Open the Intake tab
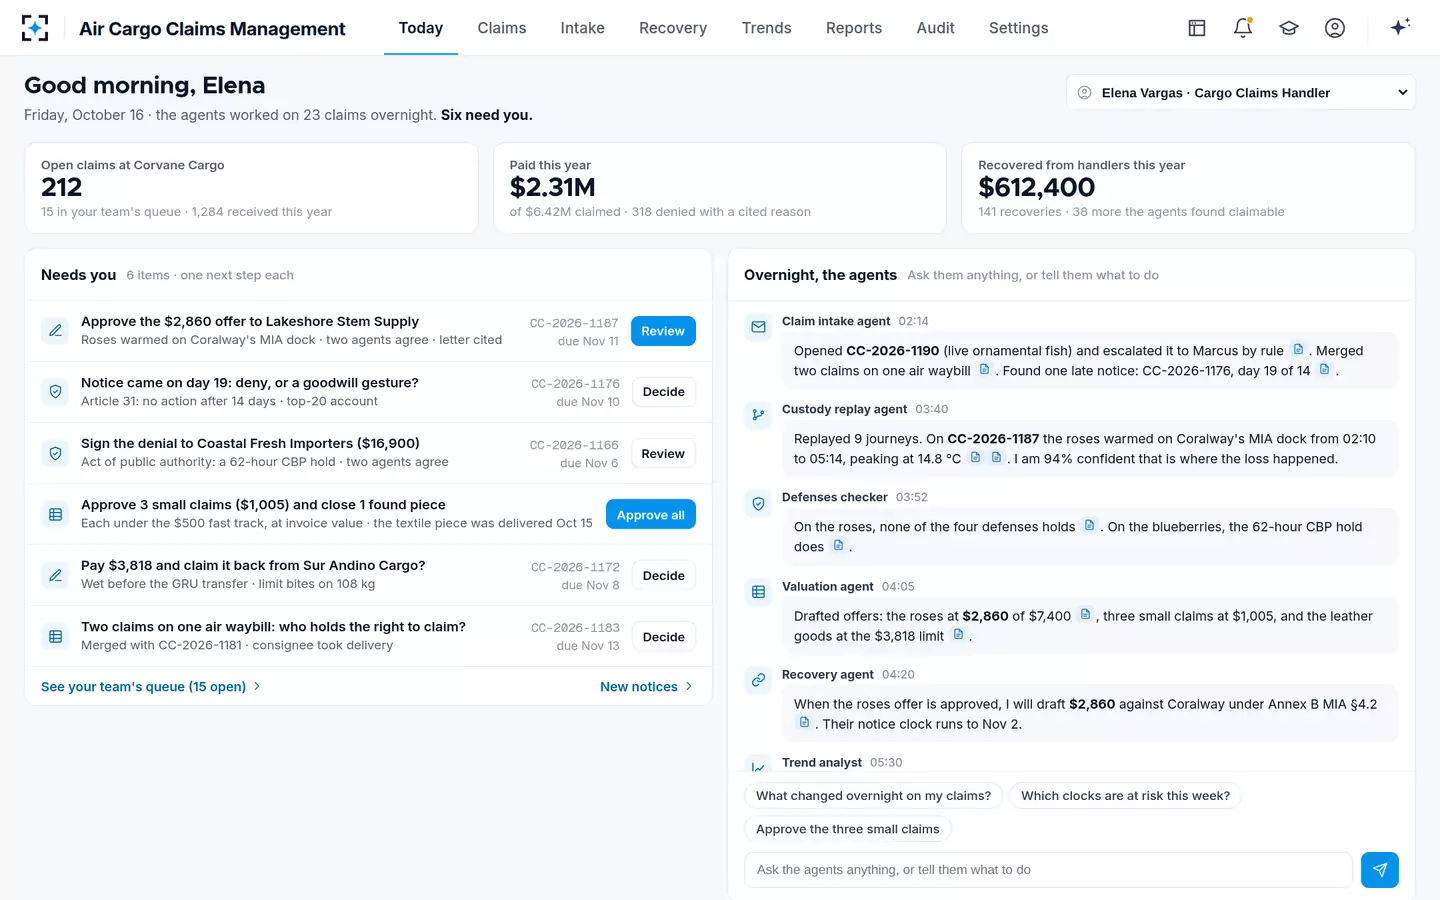Screen dimensions: 1440x900 click(x=582, y=28)
